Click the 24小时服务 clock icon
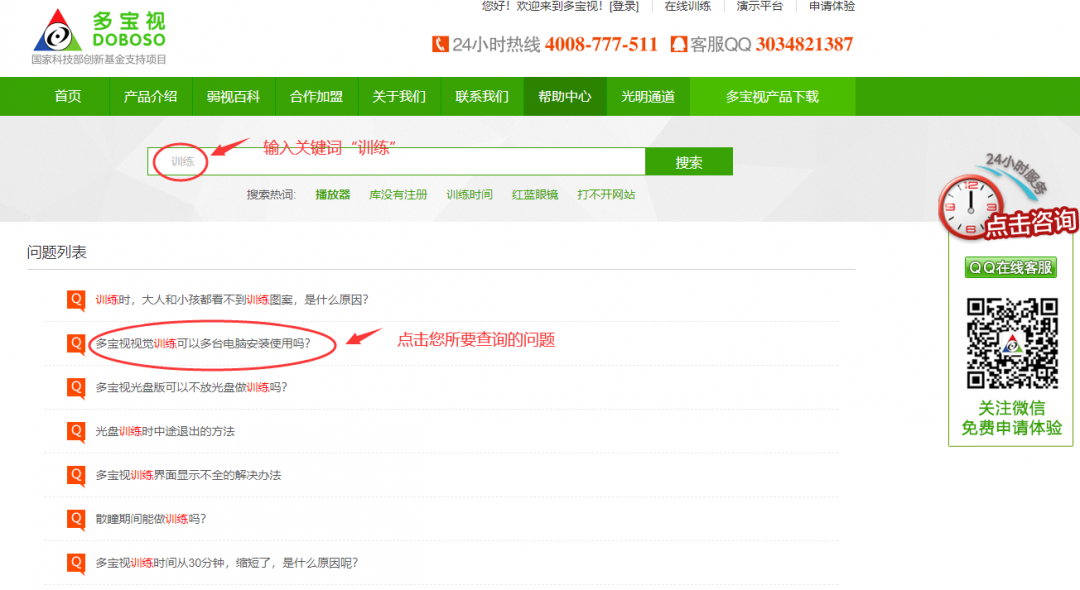This screenshot has width=1080, height=590. [x=970, y=207]
